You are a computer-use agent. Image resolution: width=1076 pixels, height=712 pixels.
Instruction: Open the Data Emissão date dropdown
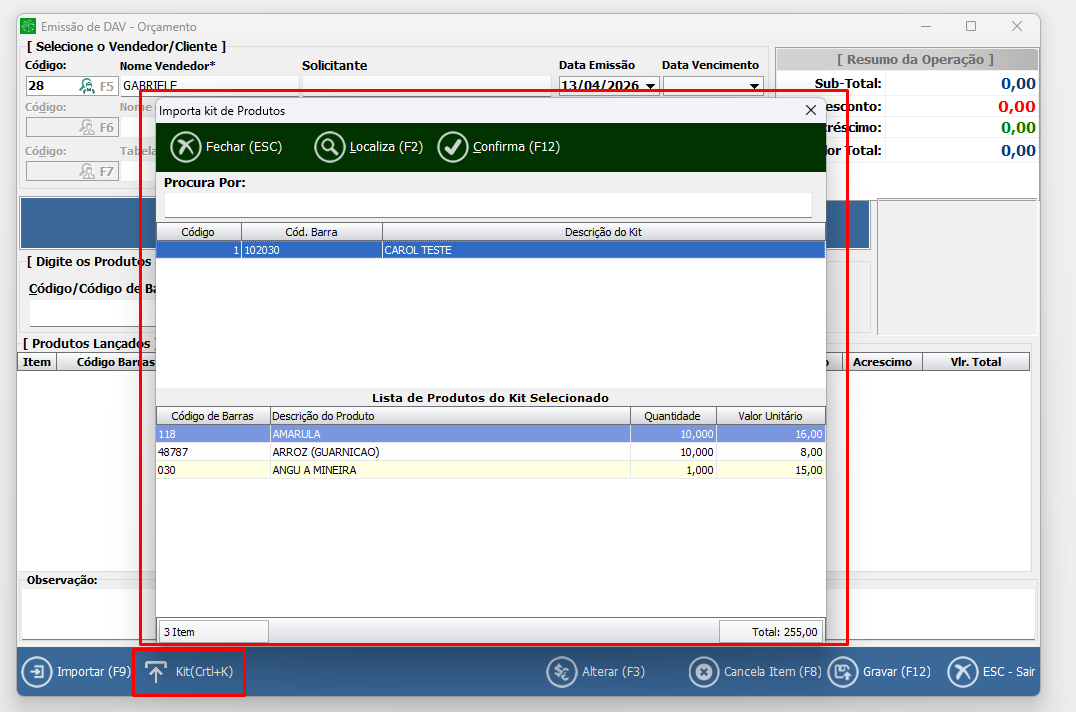(x=651, y=86)
